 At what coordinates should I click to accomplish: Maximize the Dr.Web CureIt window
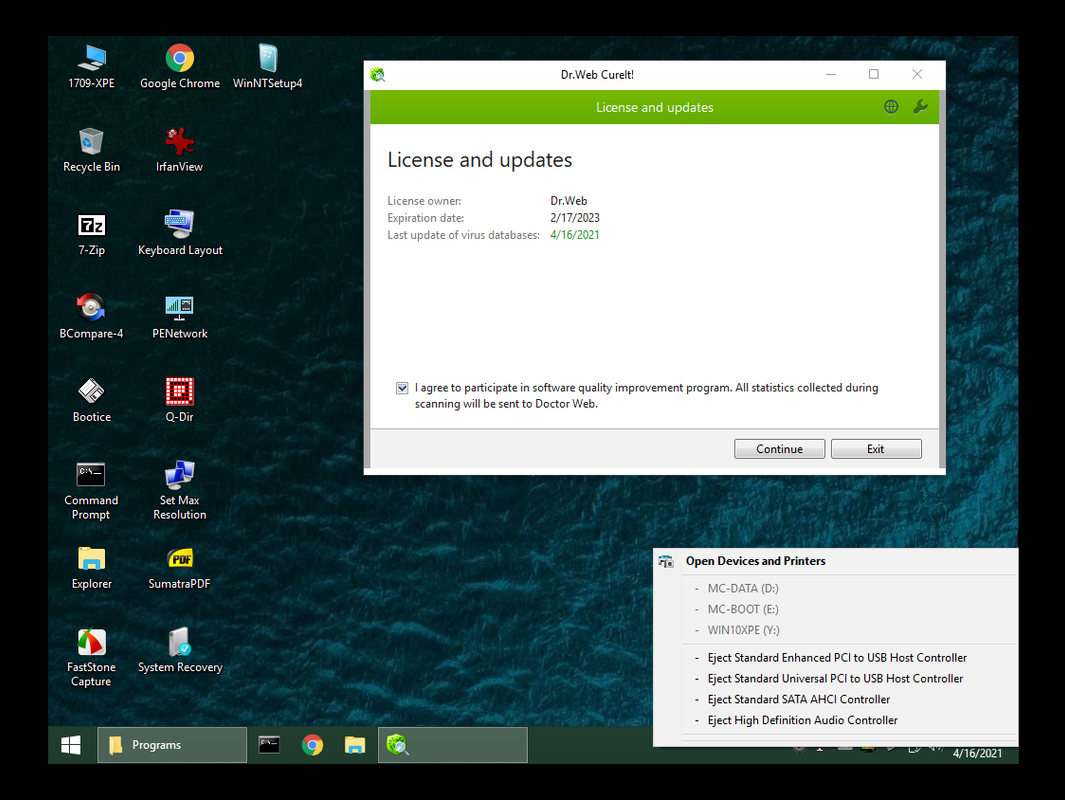873,74
